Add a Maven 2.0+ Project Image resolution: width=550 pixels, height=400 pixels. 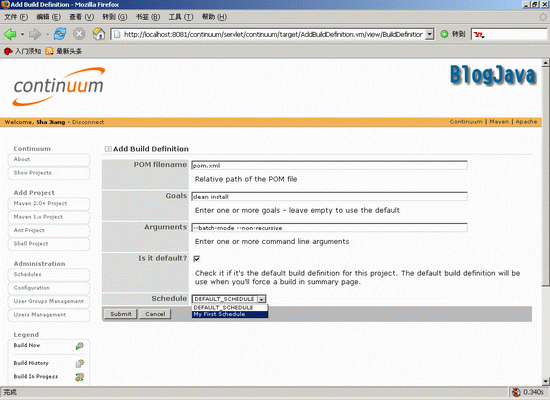click(48, 204)
